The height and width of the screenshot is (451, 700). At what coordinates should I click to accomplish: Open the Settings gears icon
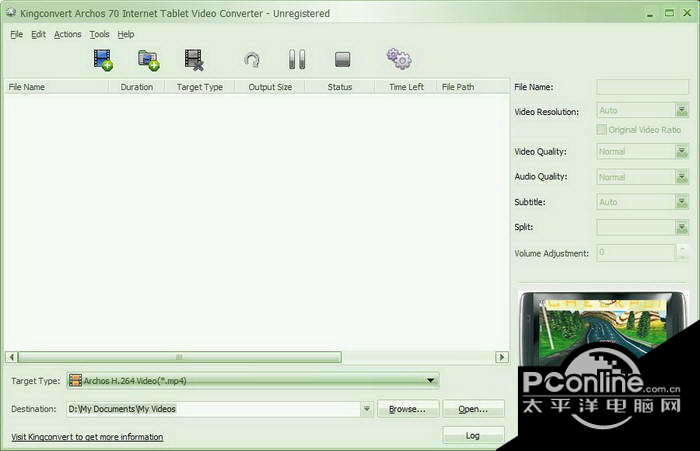click(399, 59)
